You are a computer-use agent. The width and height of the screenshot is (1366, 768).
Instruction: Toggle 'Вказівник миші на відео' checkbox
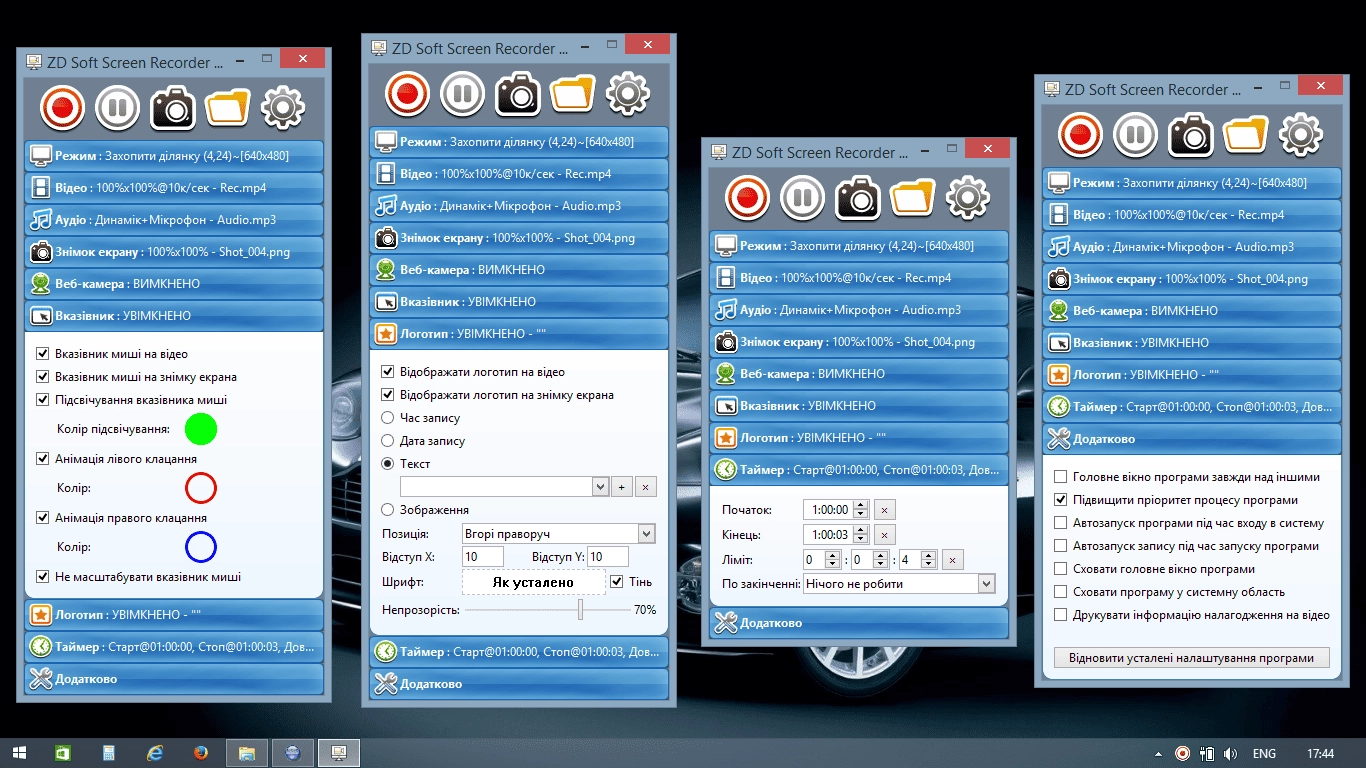pos(42,354)
